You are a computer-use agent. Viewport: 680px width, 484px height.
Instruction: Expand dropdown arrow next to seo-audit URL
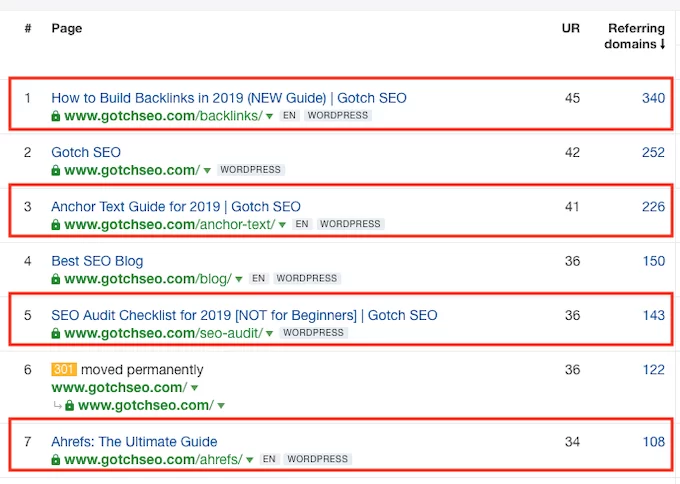pyautogui.click(x=269, y=334)
